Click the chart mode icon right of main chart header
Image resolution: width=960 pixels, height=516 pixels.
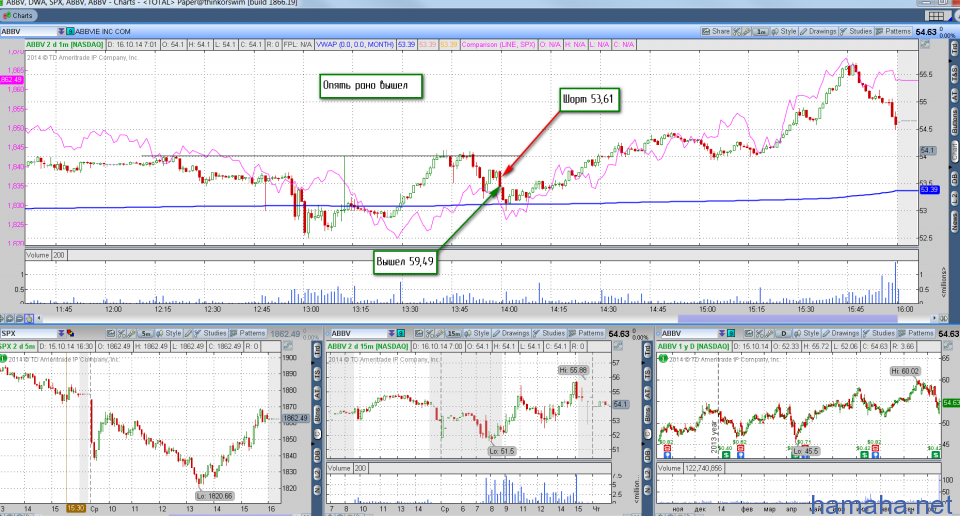(x=924, y=44)
